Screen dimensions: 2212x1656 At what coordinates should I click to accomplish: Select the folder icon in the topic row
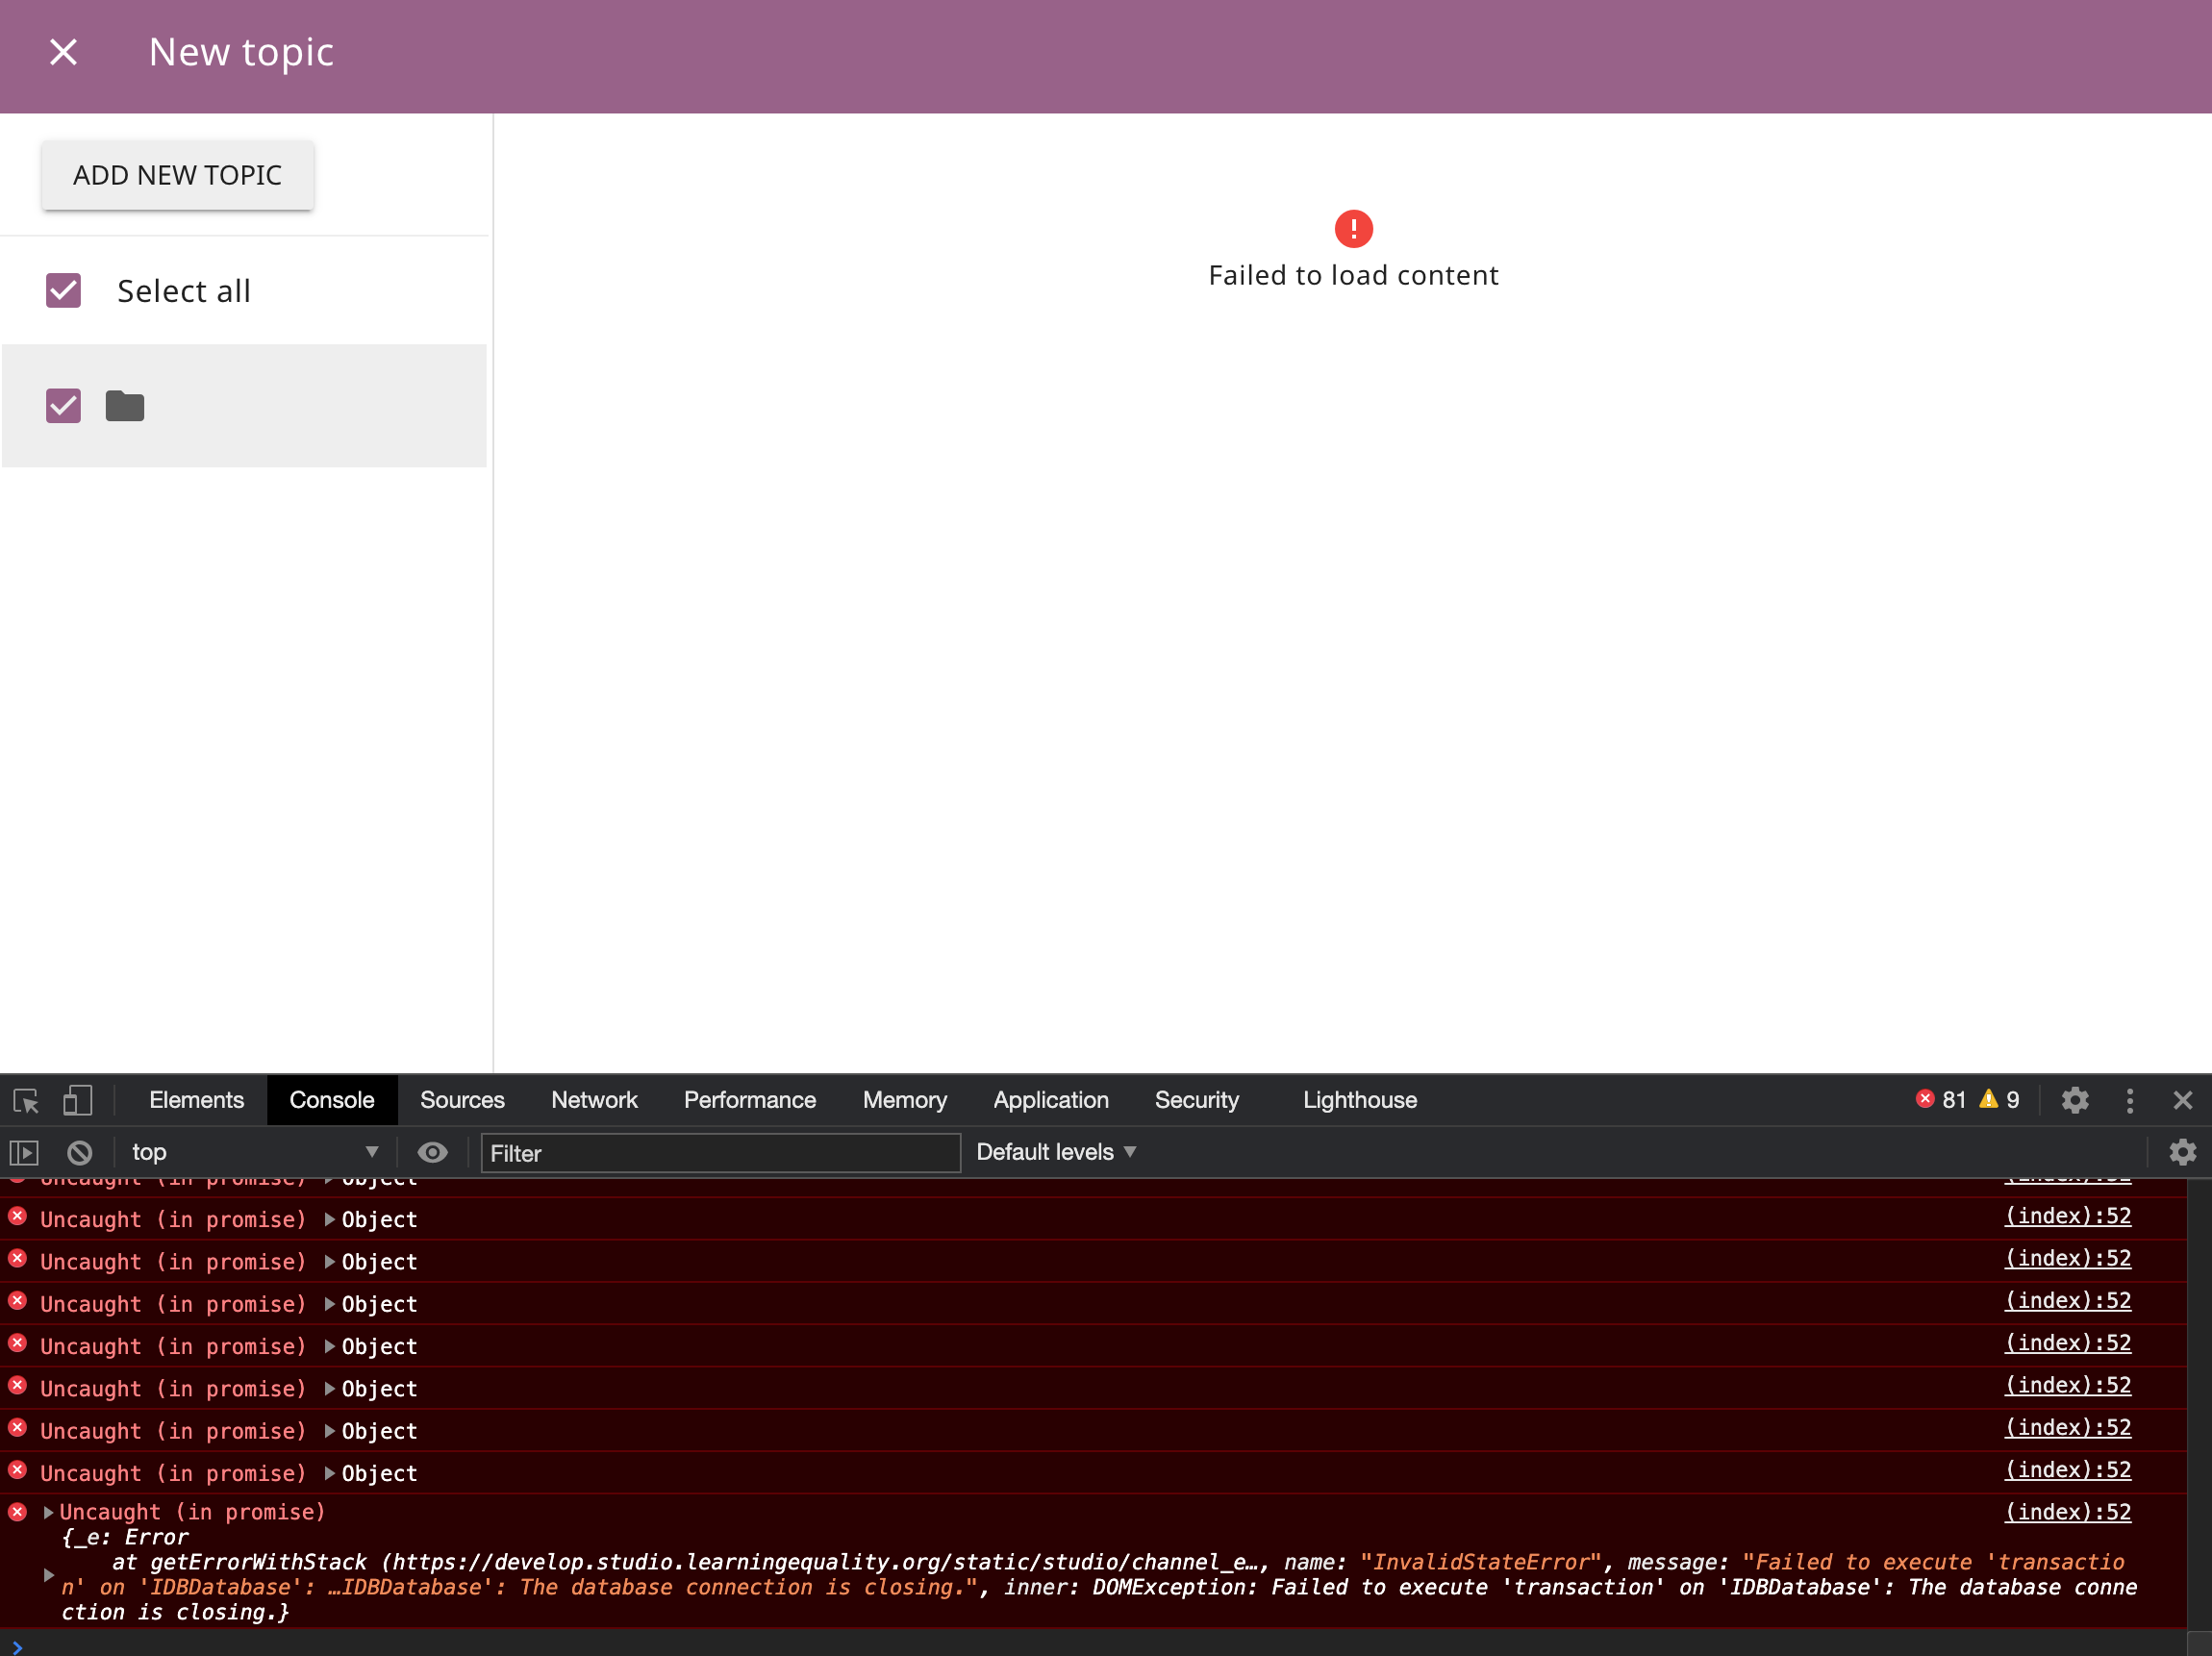click(x=125, y=406)
